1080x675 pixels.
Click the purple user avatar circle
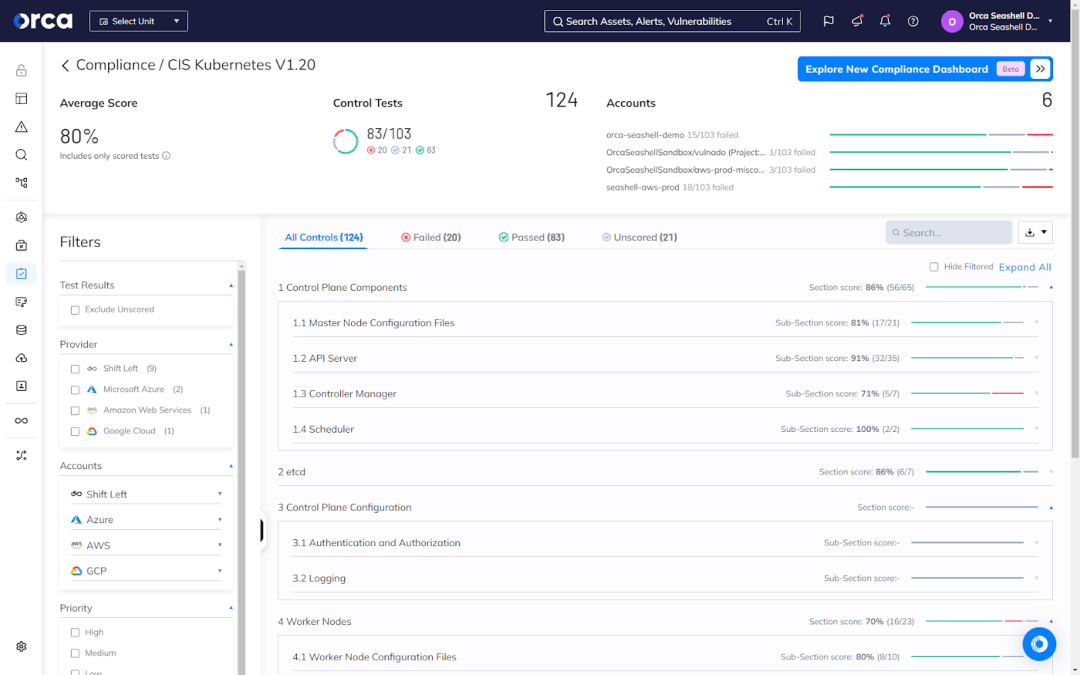click(x=952, y=21)
